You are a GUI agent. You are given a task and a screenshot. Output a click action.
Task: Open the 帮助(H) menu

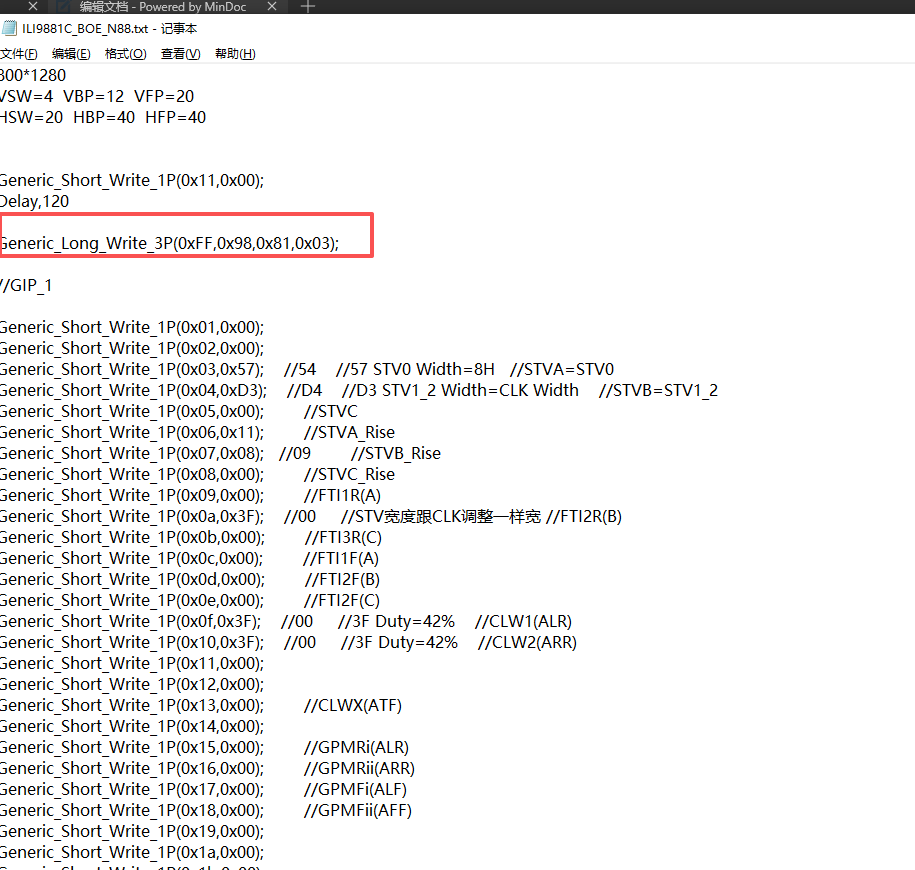235,54
